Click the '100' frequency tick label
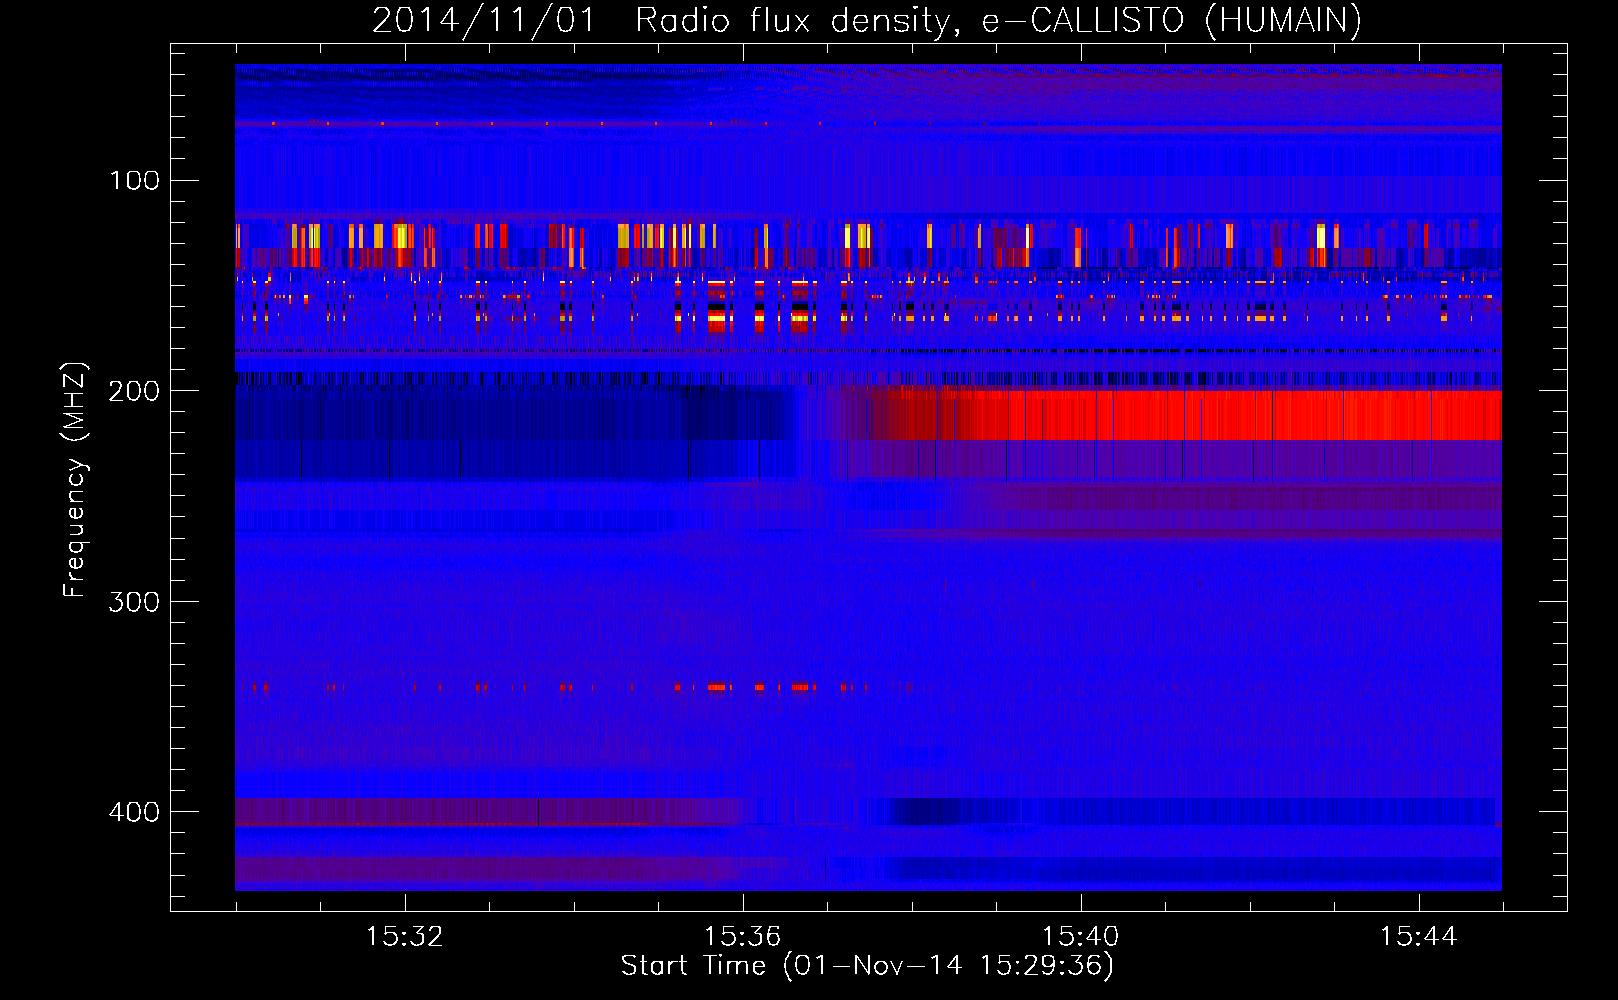The image size is (1618, 1000). (134, 180)
